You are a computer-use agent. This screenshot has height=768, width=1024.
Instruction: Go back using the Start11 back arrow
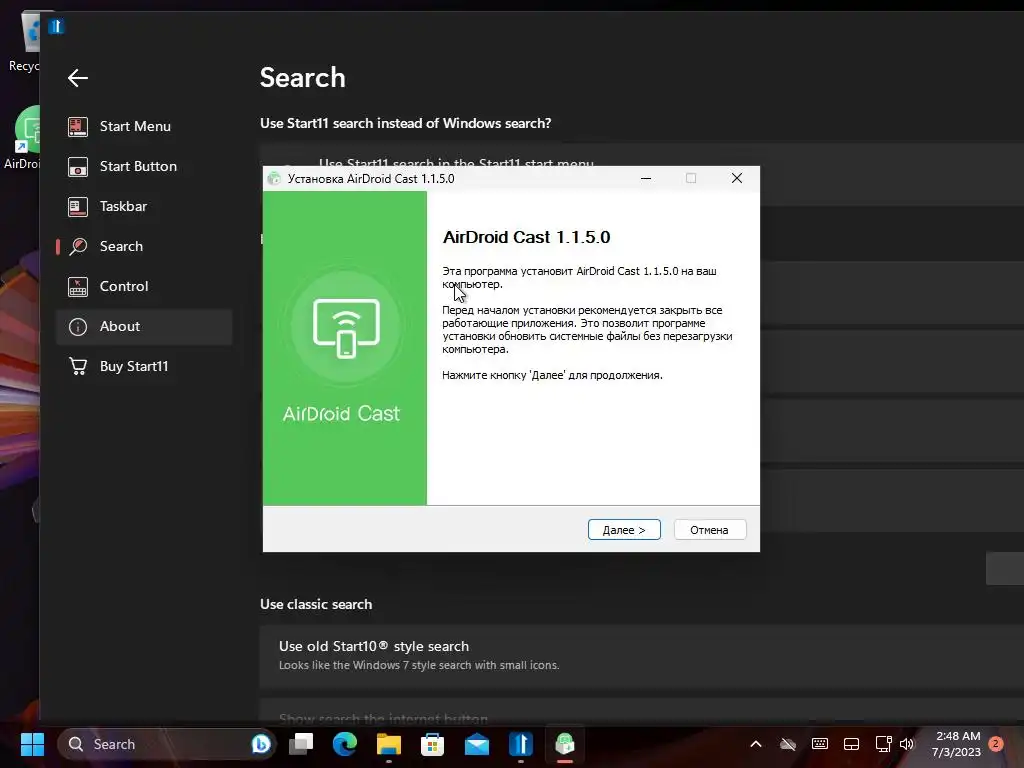pos(78,78)
